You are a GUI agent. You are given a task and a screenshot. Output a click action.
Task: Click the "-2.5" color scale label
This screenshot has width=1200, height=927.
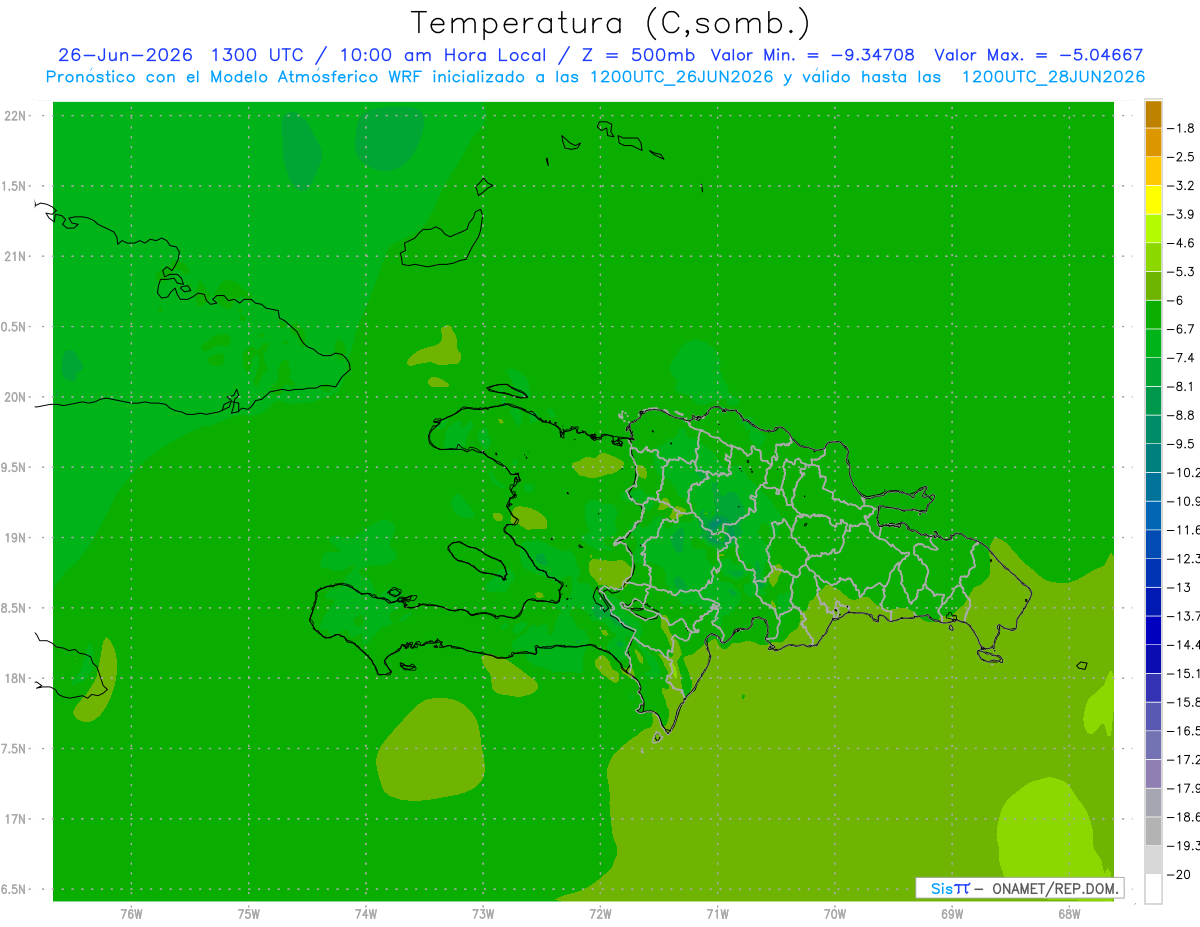[1183, 157]
